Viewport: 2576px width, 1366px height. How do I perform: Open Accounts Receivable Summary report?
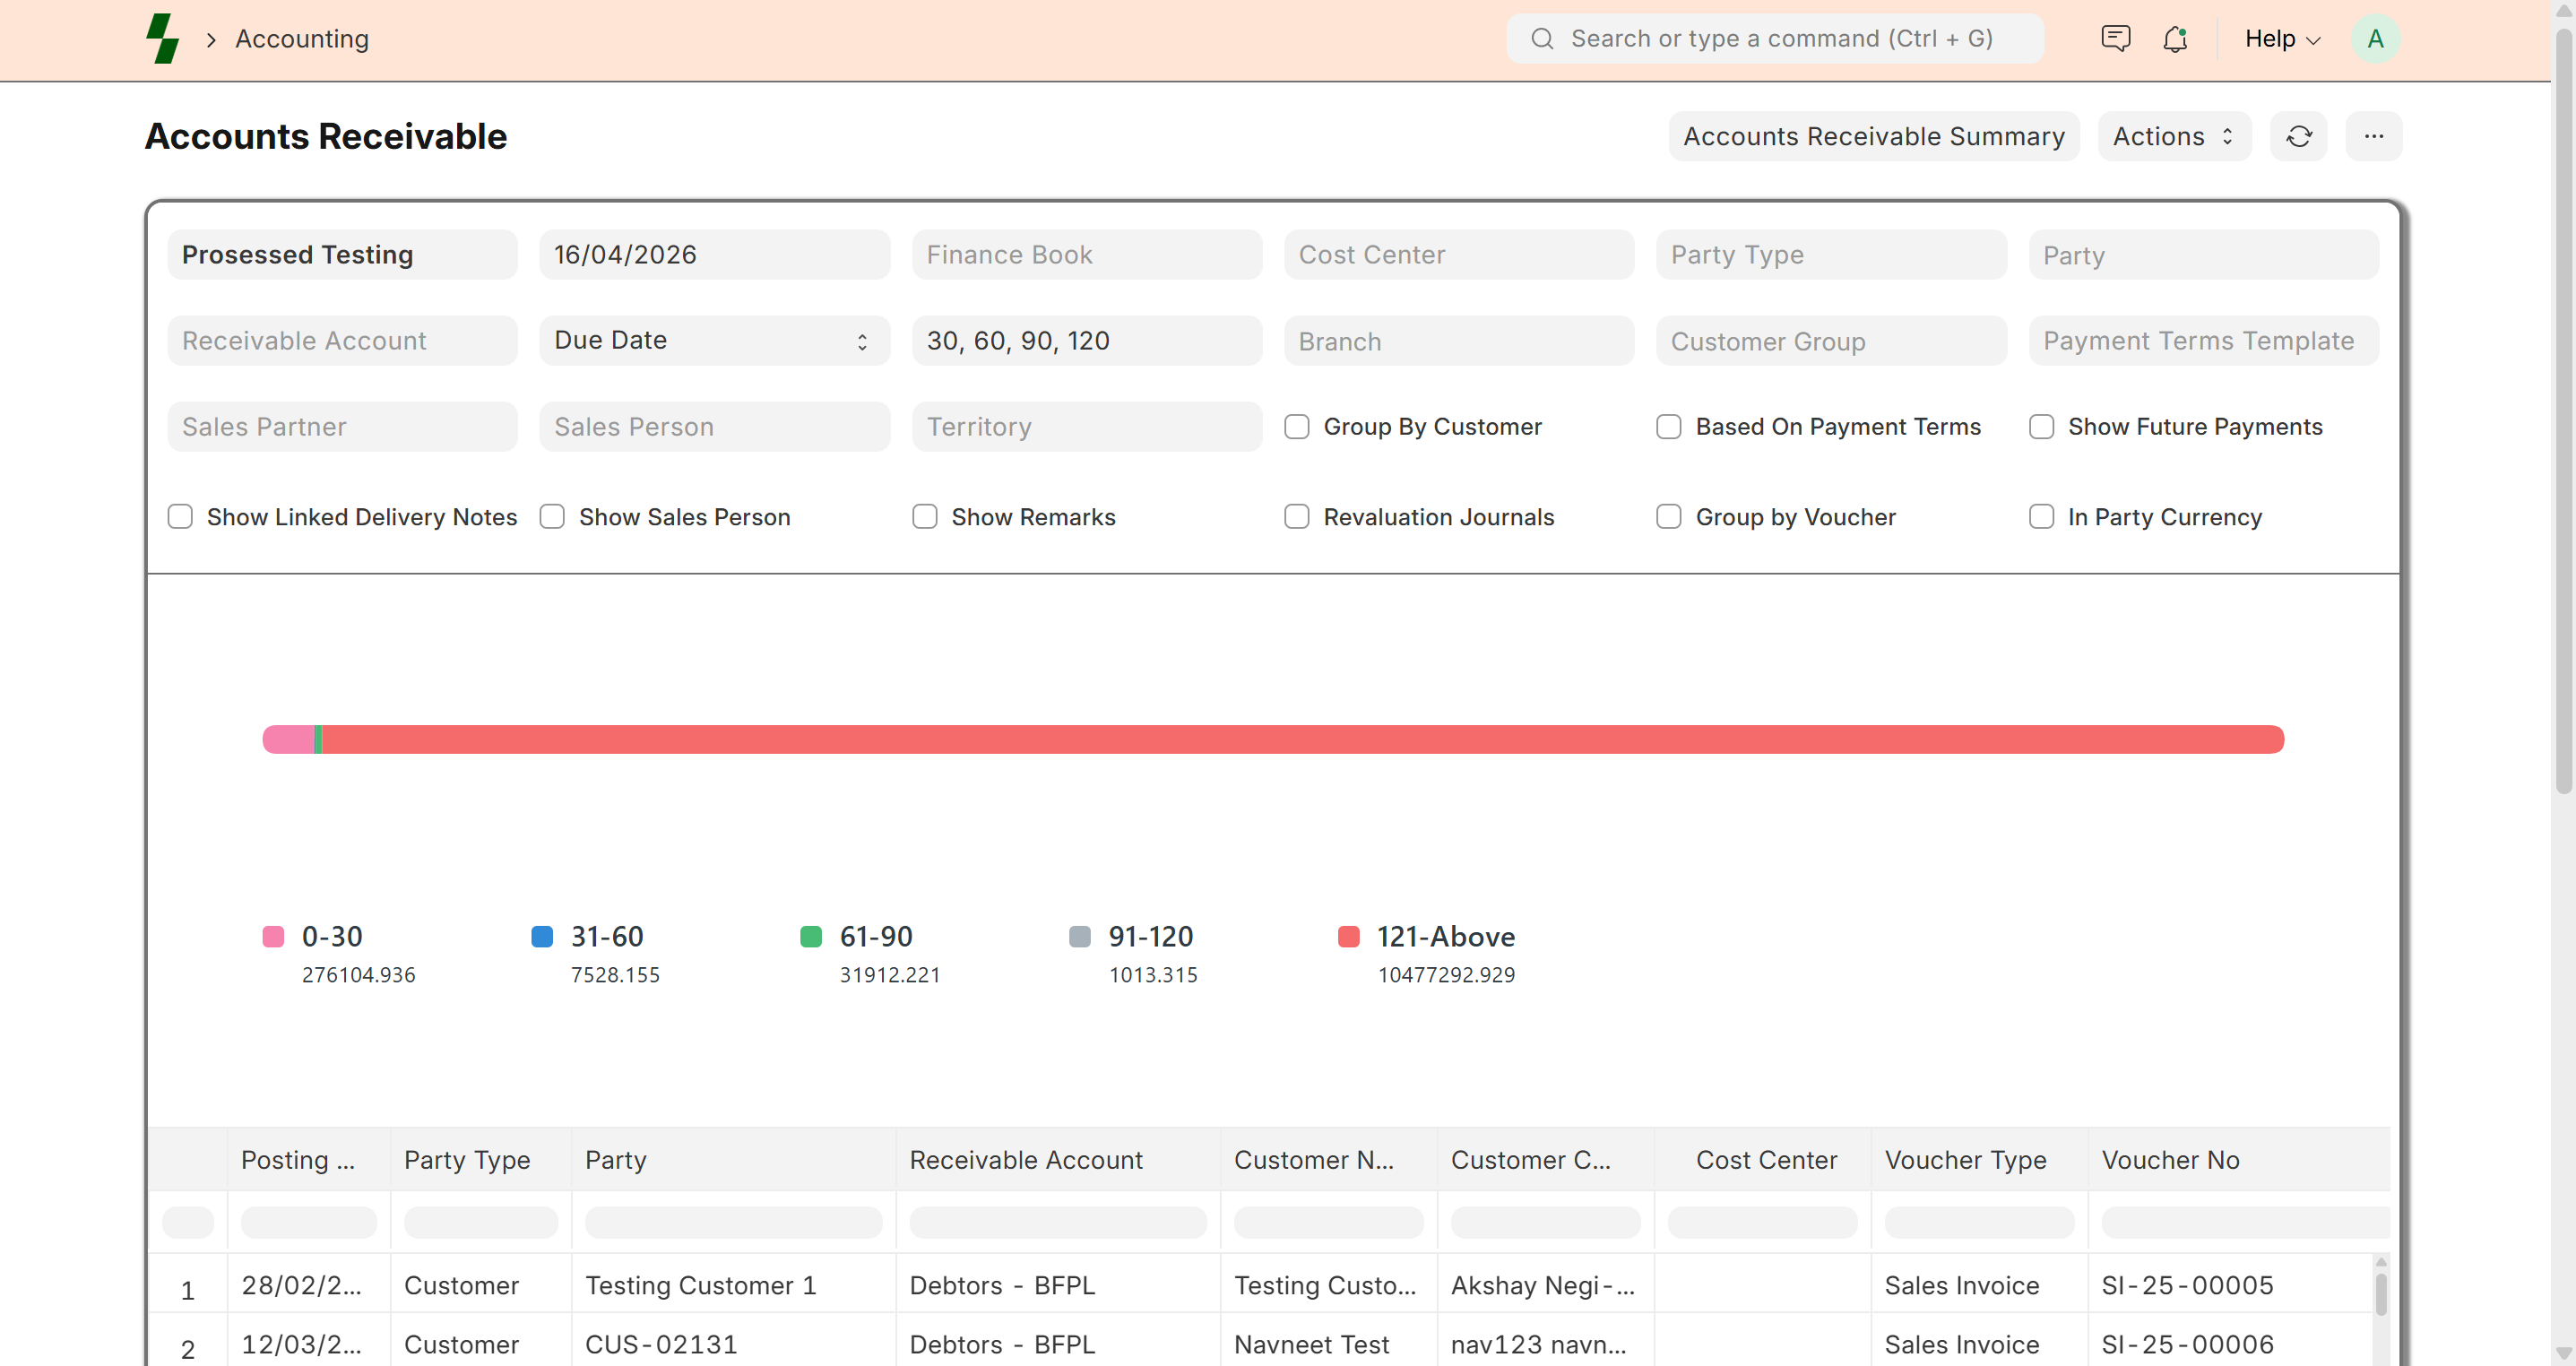(x=1873, y=136)
